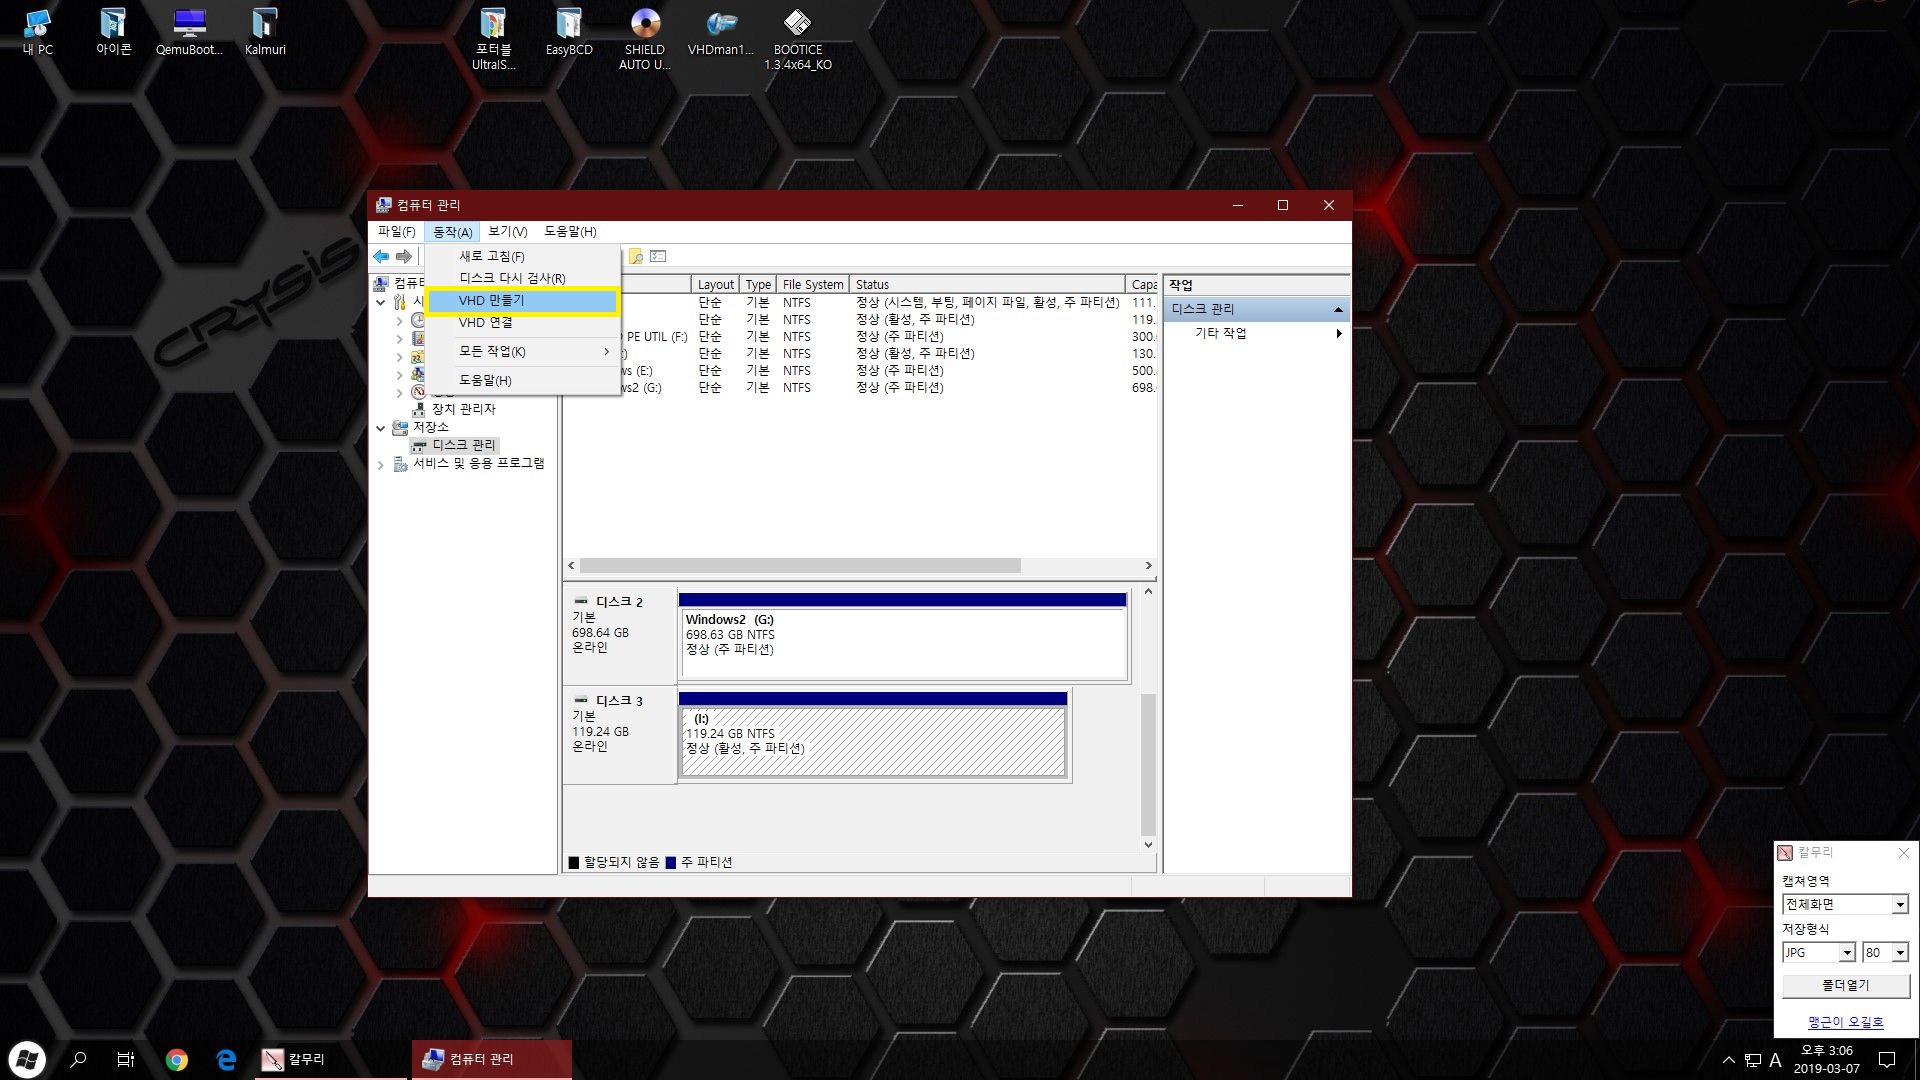This screenshot has height=1080, width=1920.
Task: Select 장치 관리자 in the tree
Action: click(x=463, y=409)
